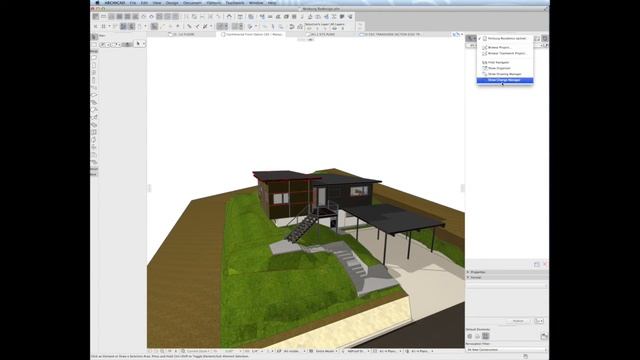Select the Skylight tool in the toolbox

click(x=93, y=125)
